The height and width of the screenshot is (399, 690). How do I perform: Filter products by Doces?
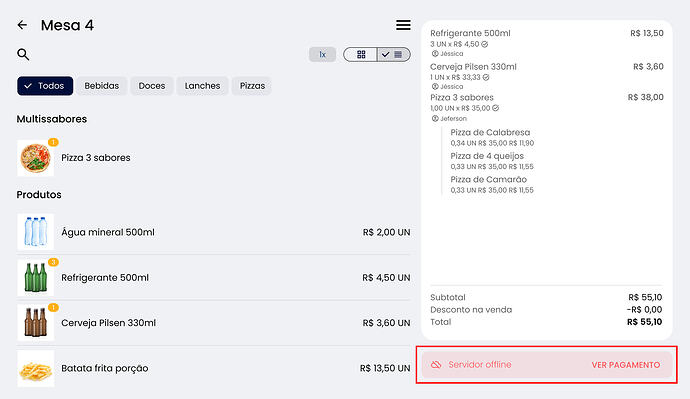152,86
